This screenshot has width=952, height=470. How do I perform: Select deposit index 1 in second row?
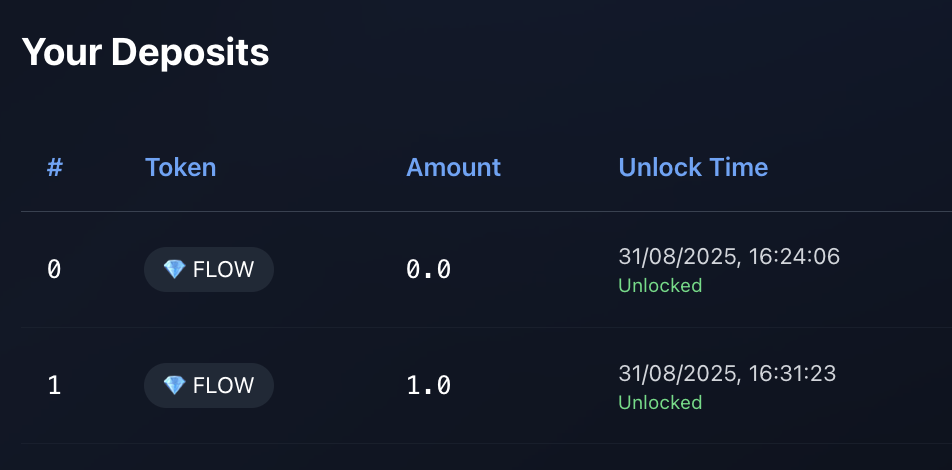click(x=55, y=385)
